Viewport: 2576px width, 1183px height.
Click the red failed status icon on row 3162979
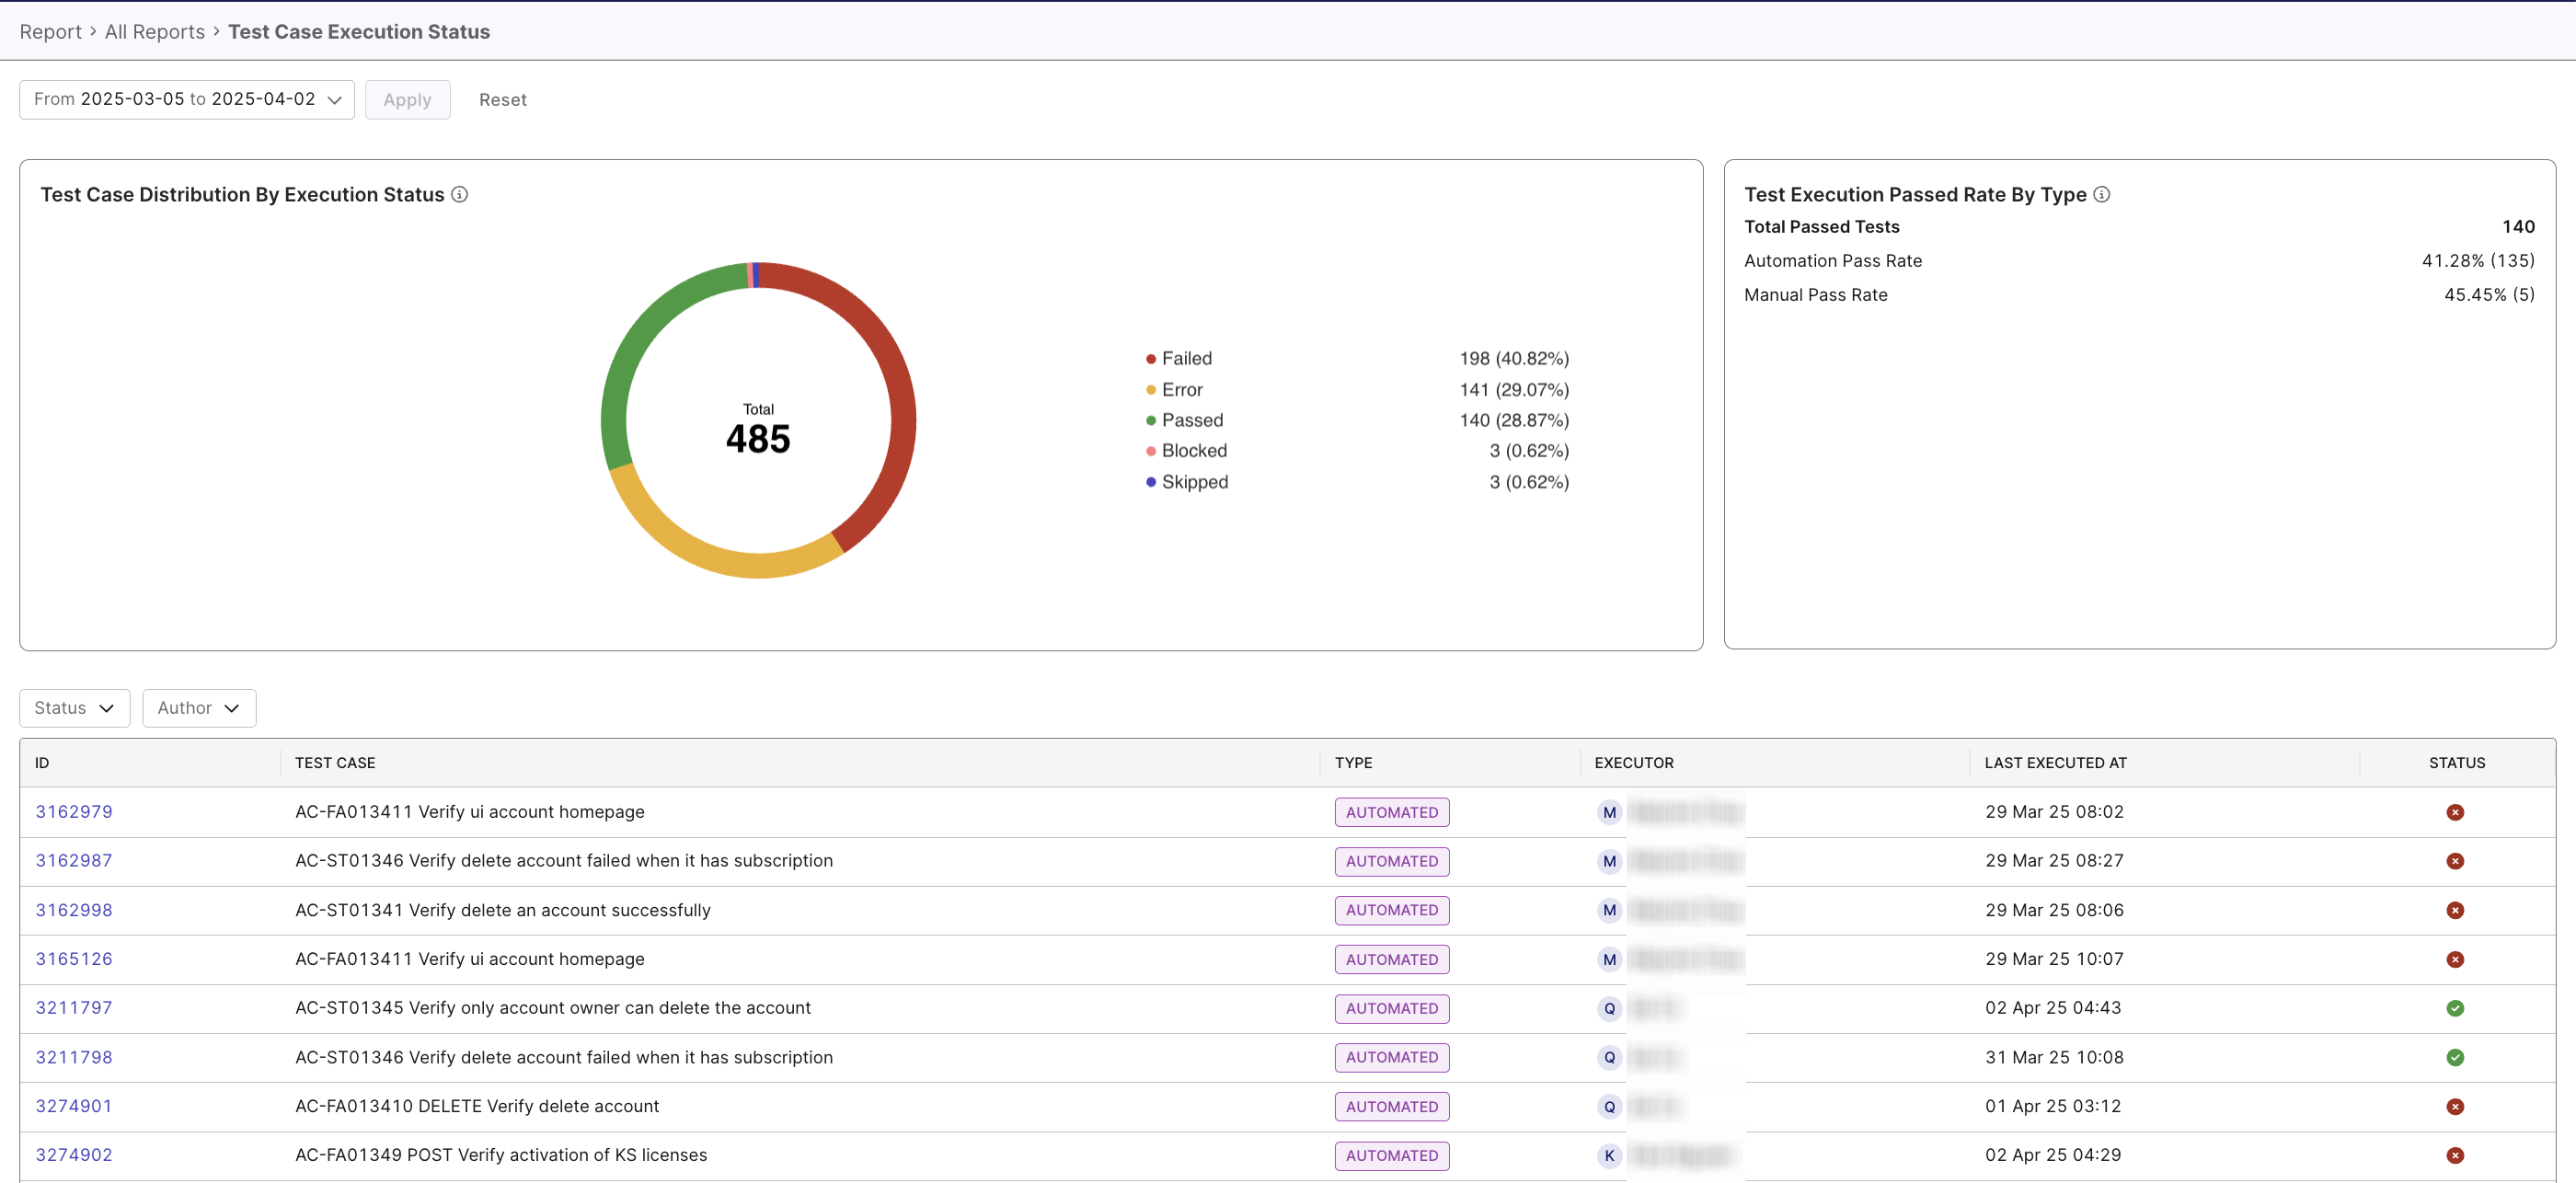pos(2456,811)
